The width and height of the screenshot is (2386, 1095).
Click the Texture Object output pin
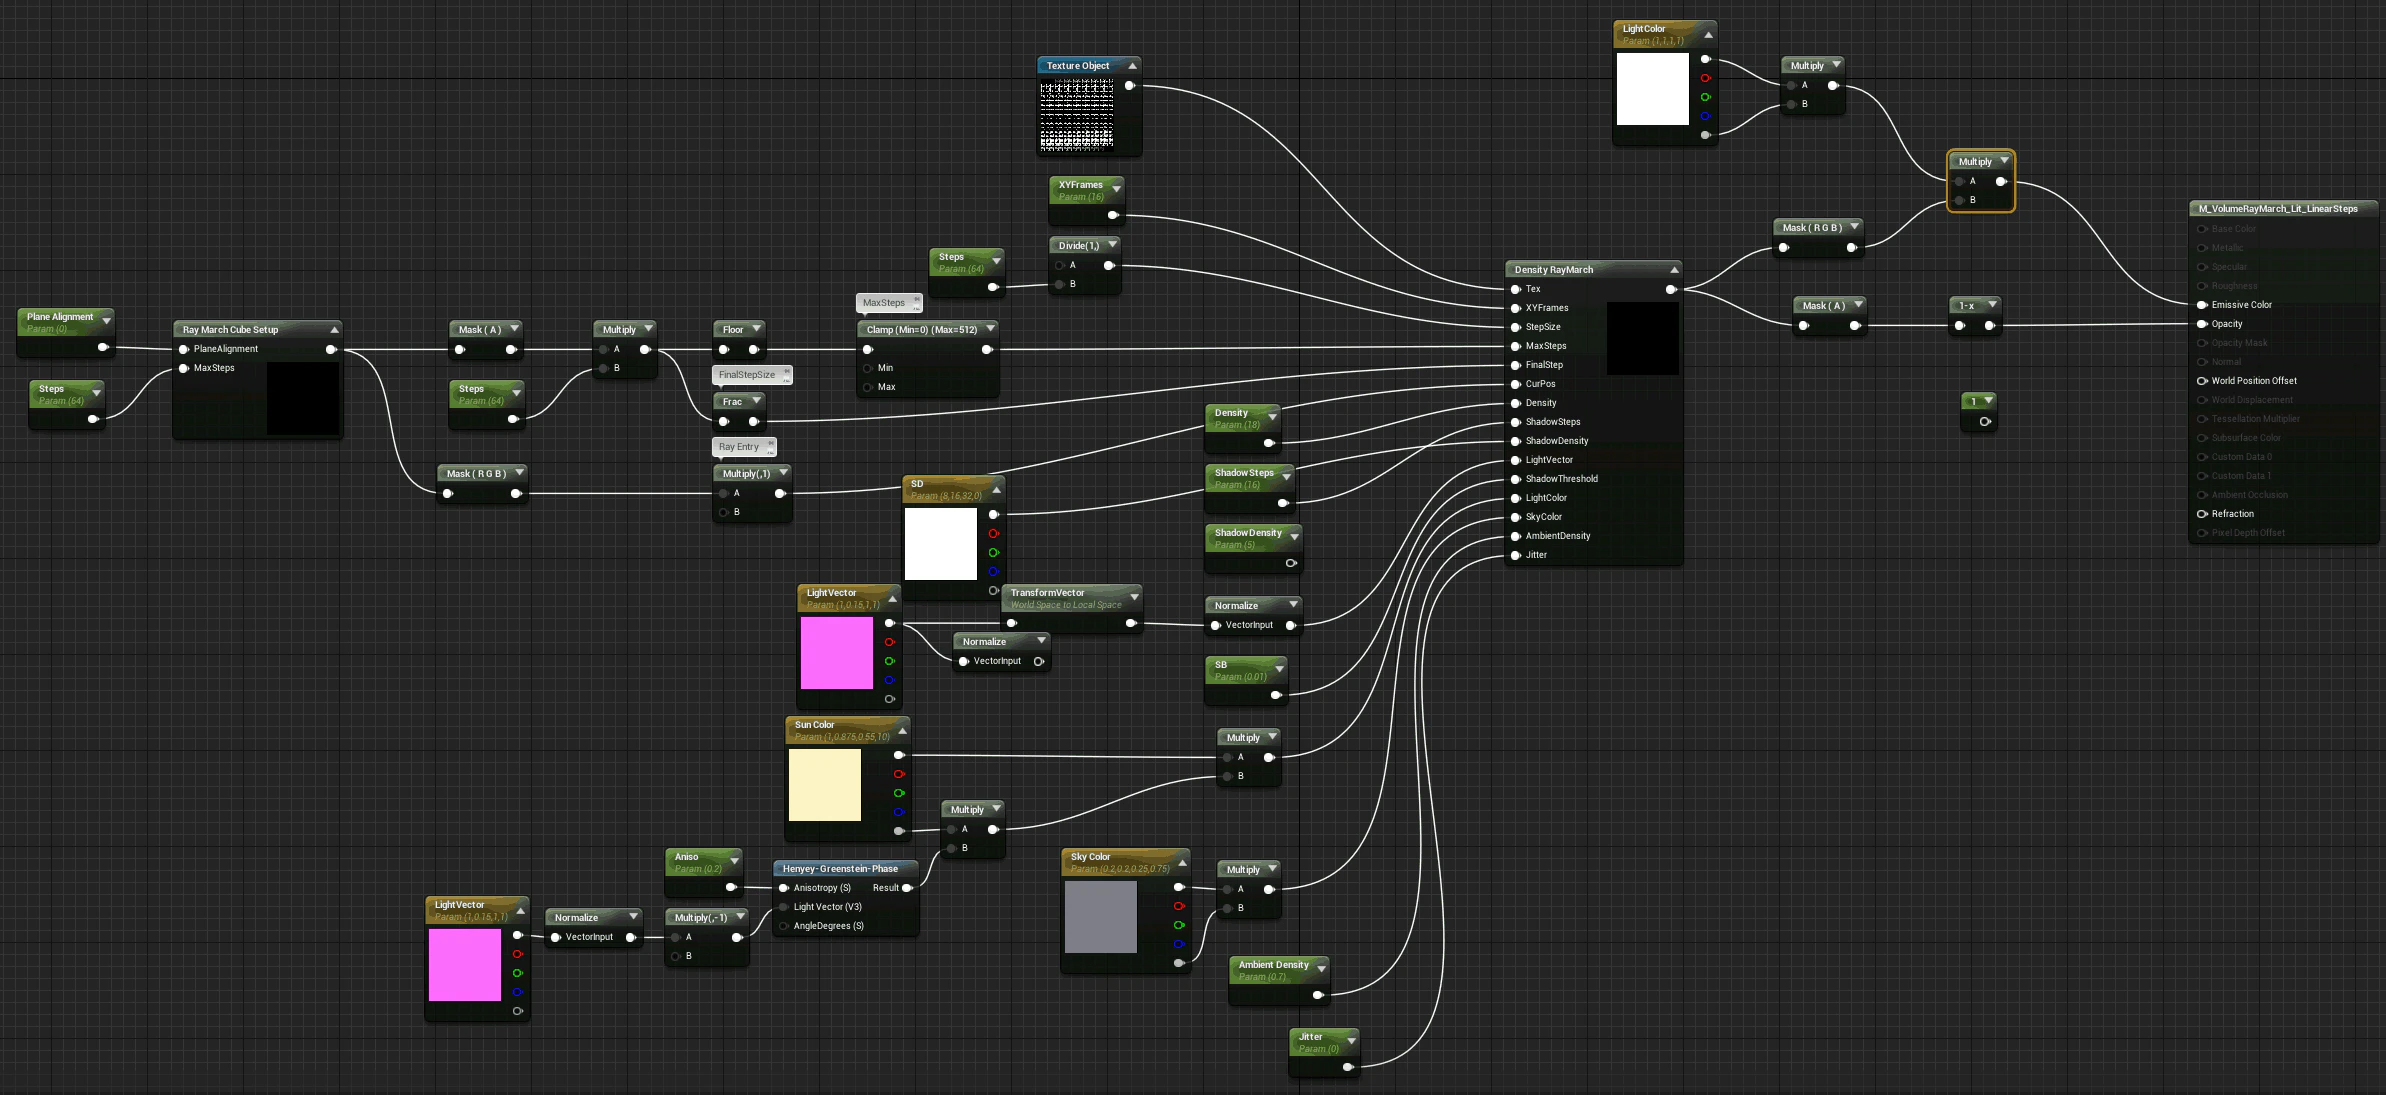(1129, 86)
